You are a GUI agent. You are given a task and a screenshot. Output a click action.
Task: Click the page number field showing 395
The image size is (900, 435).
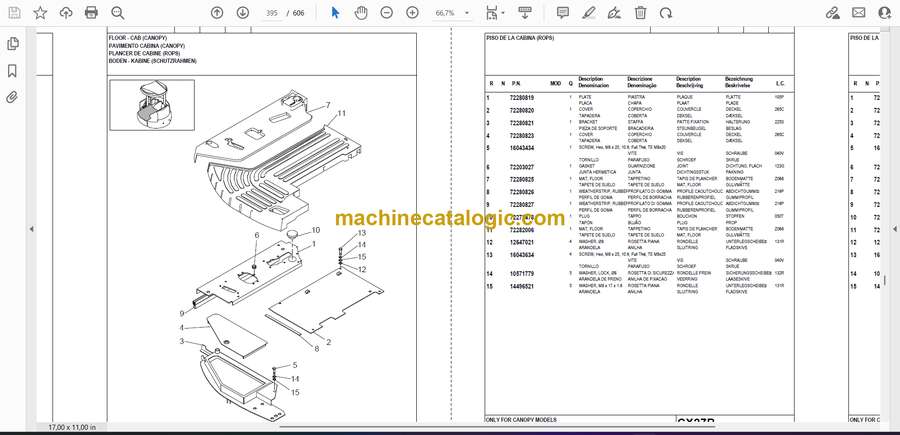[x=272, y=13]
